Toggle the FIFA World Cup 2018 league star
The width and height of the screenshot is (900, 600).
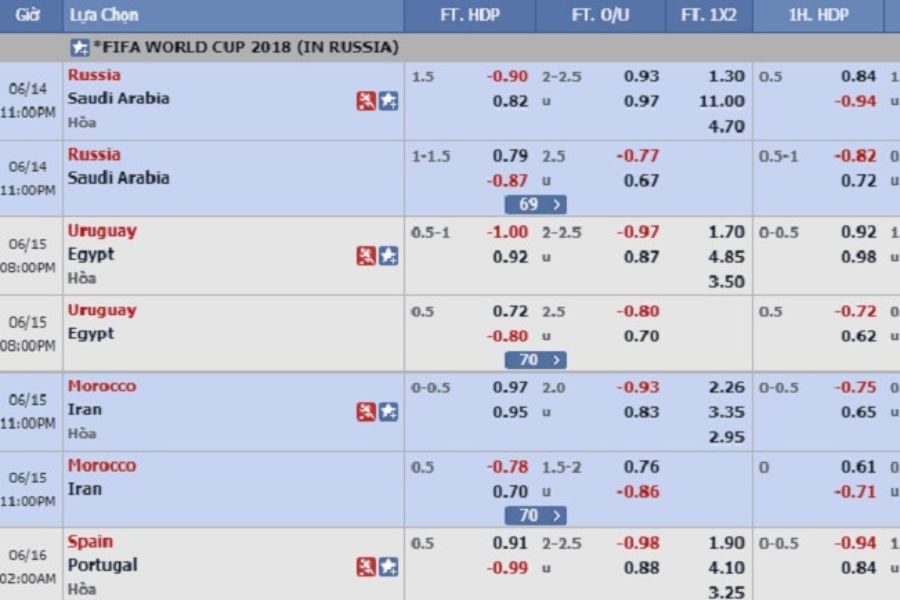(80, 48)
